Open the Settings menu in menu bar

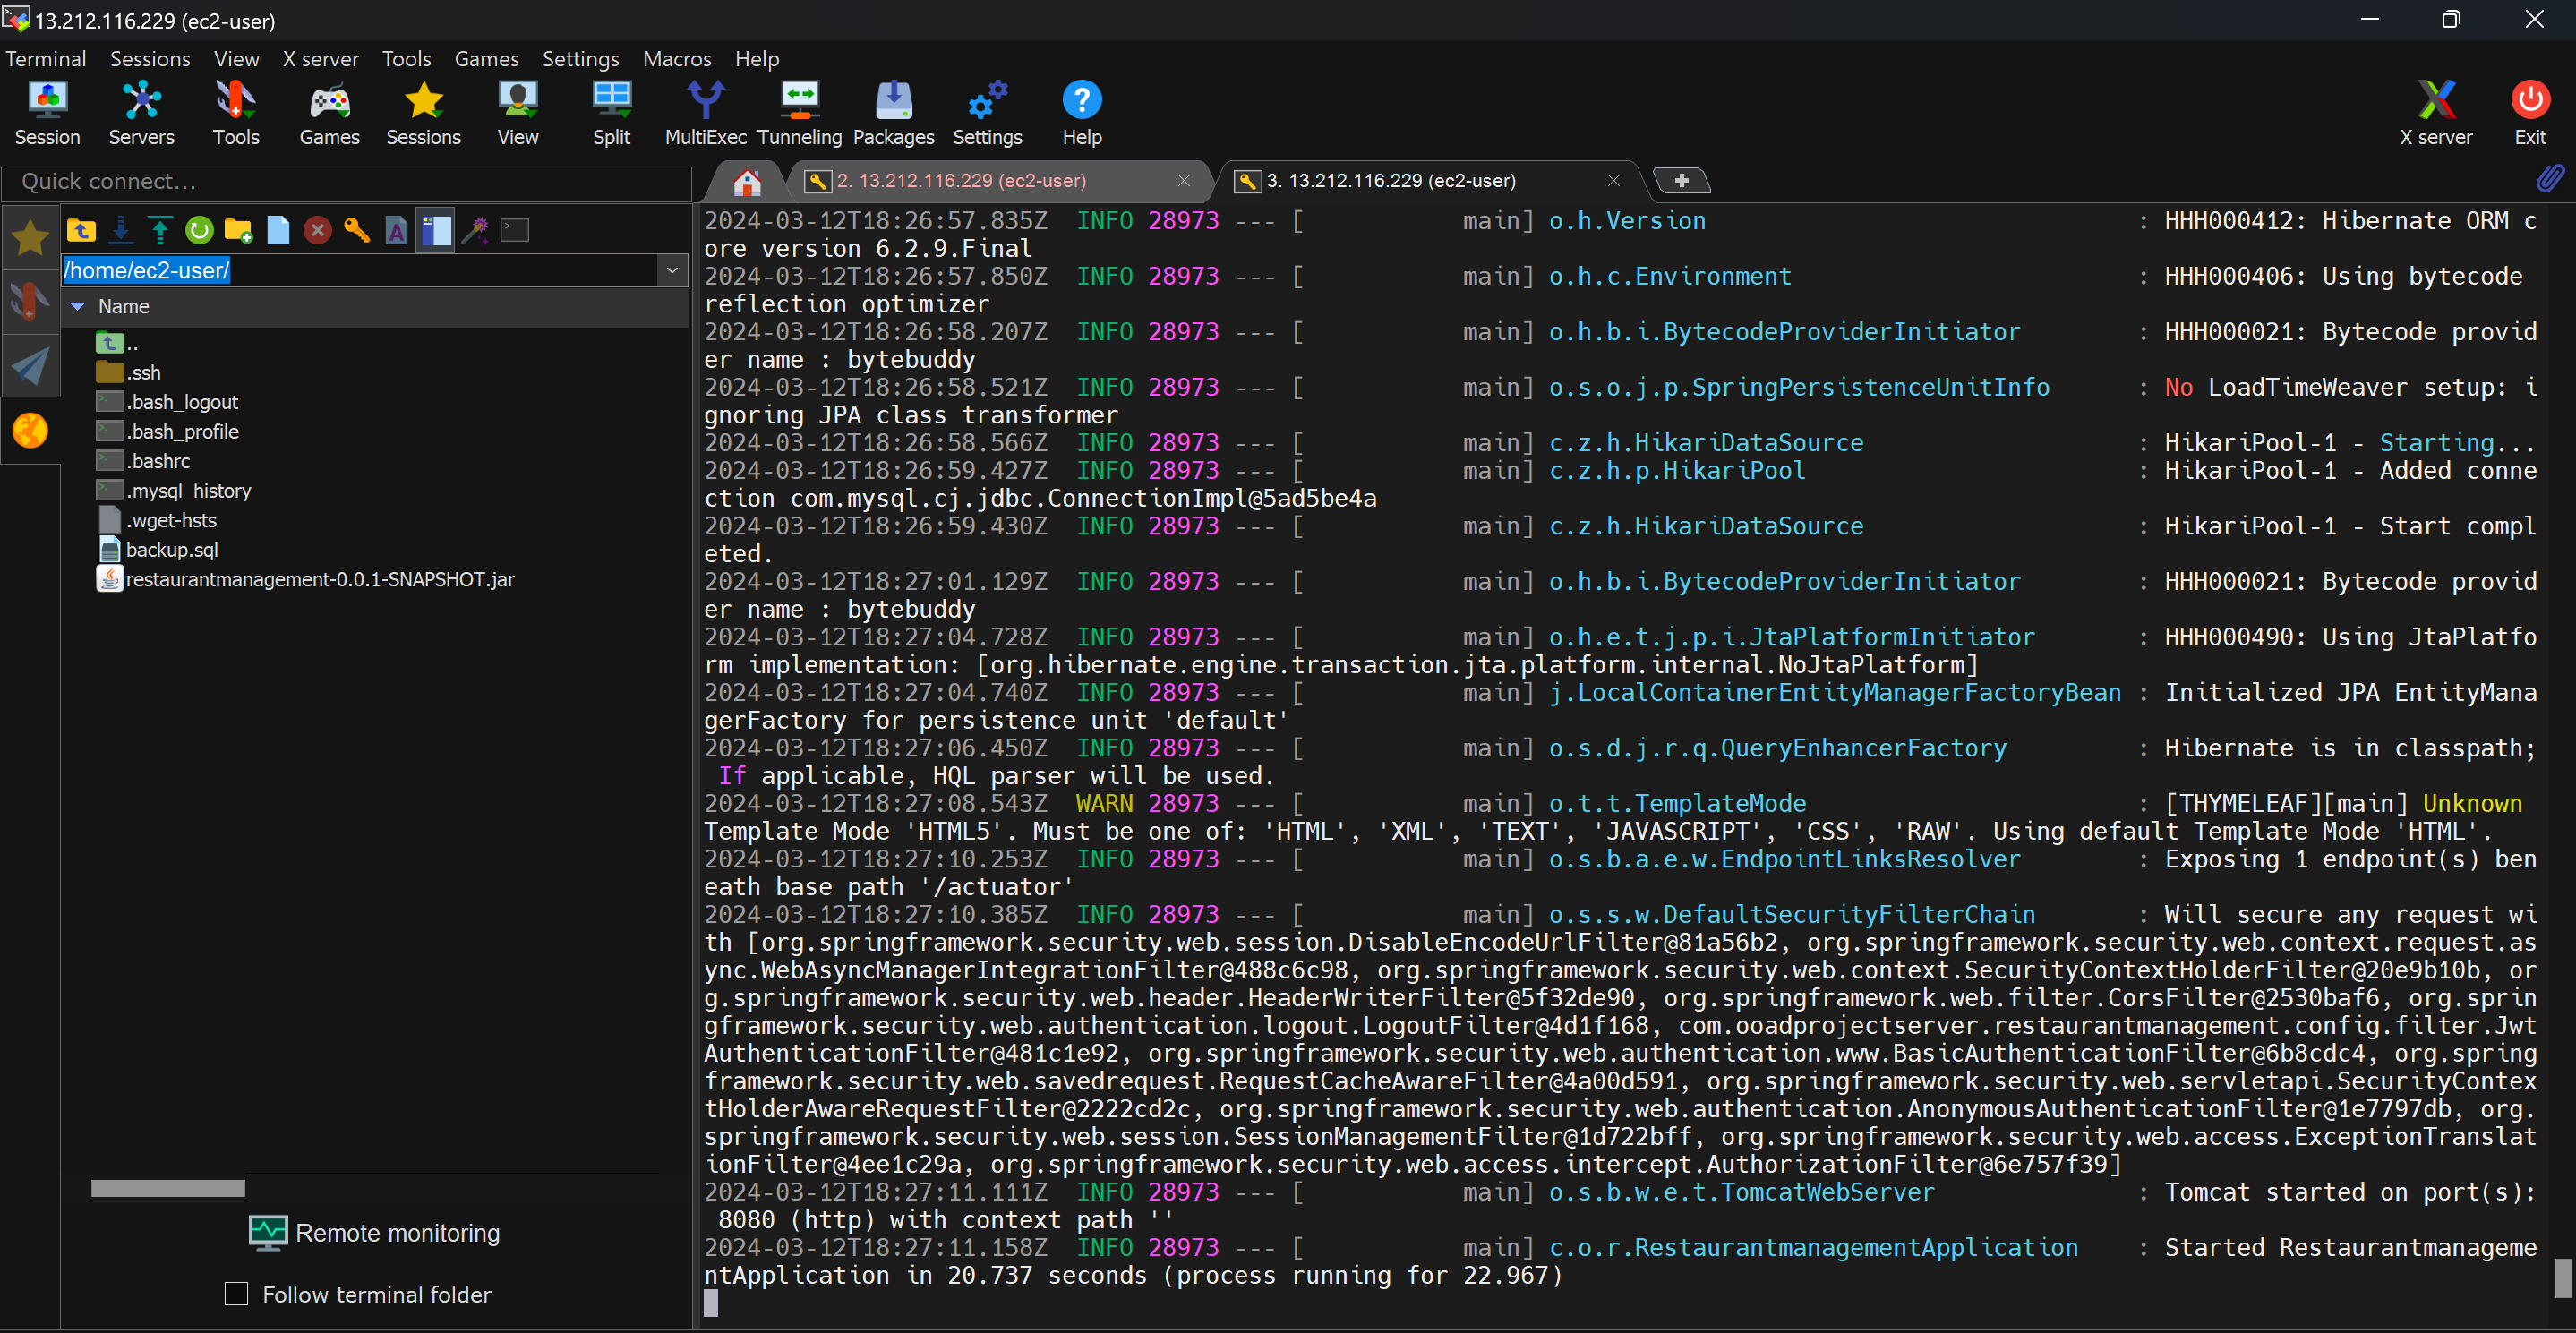(580, 59)
